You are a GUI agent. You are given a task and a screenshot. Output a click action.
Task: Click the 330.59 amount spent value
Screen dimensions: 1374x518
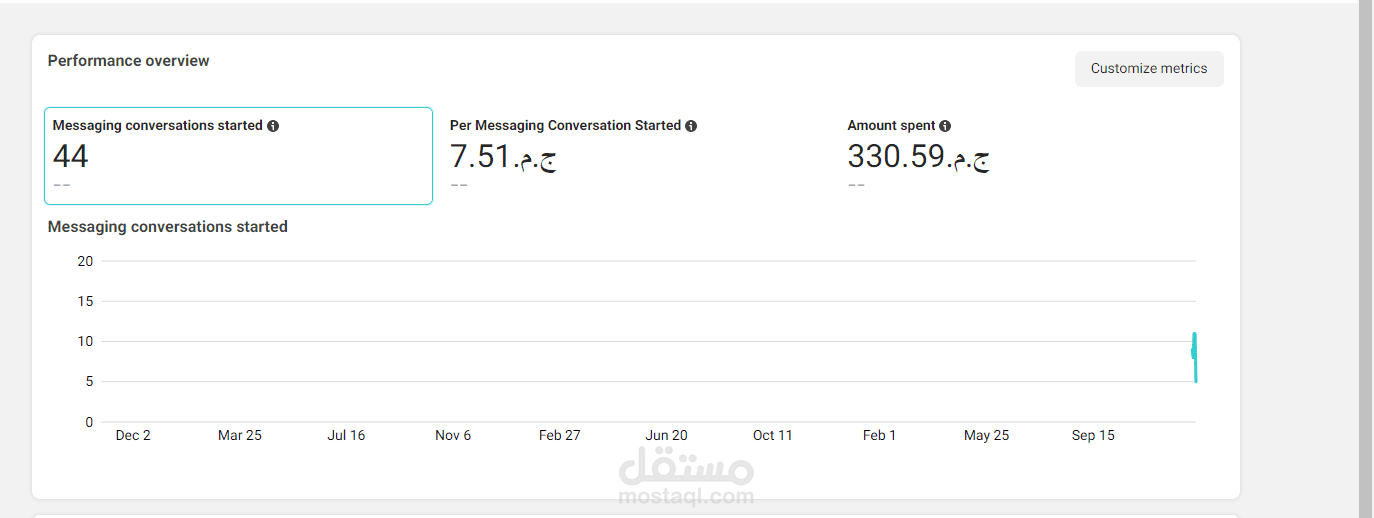pos(919,157)
